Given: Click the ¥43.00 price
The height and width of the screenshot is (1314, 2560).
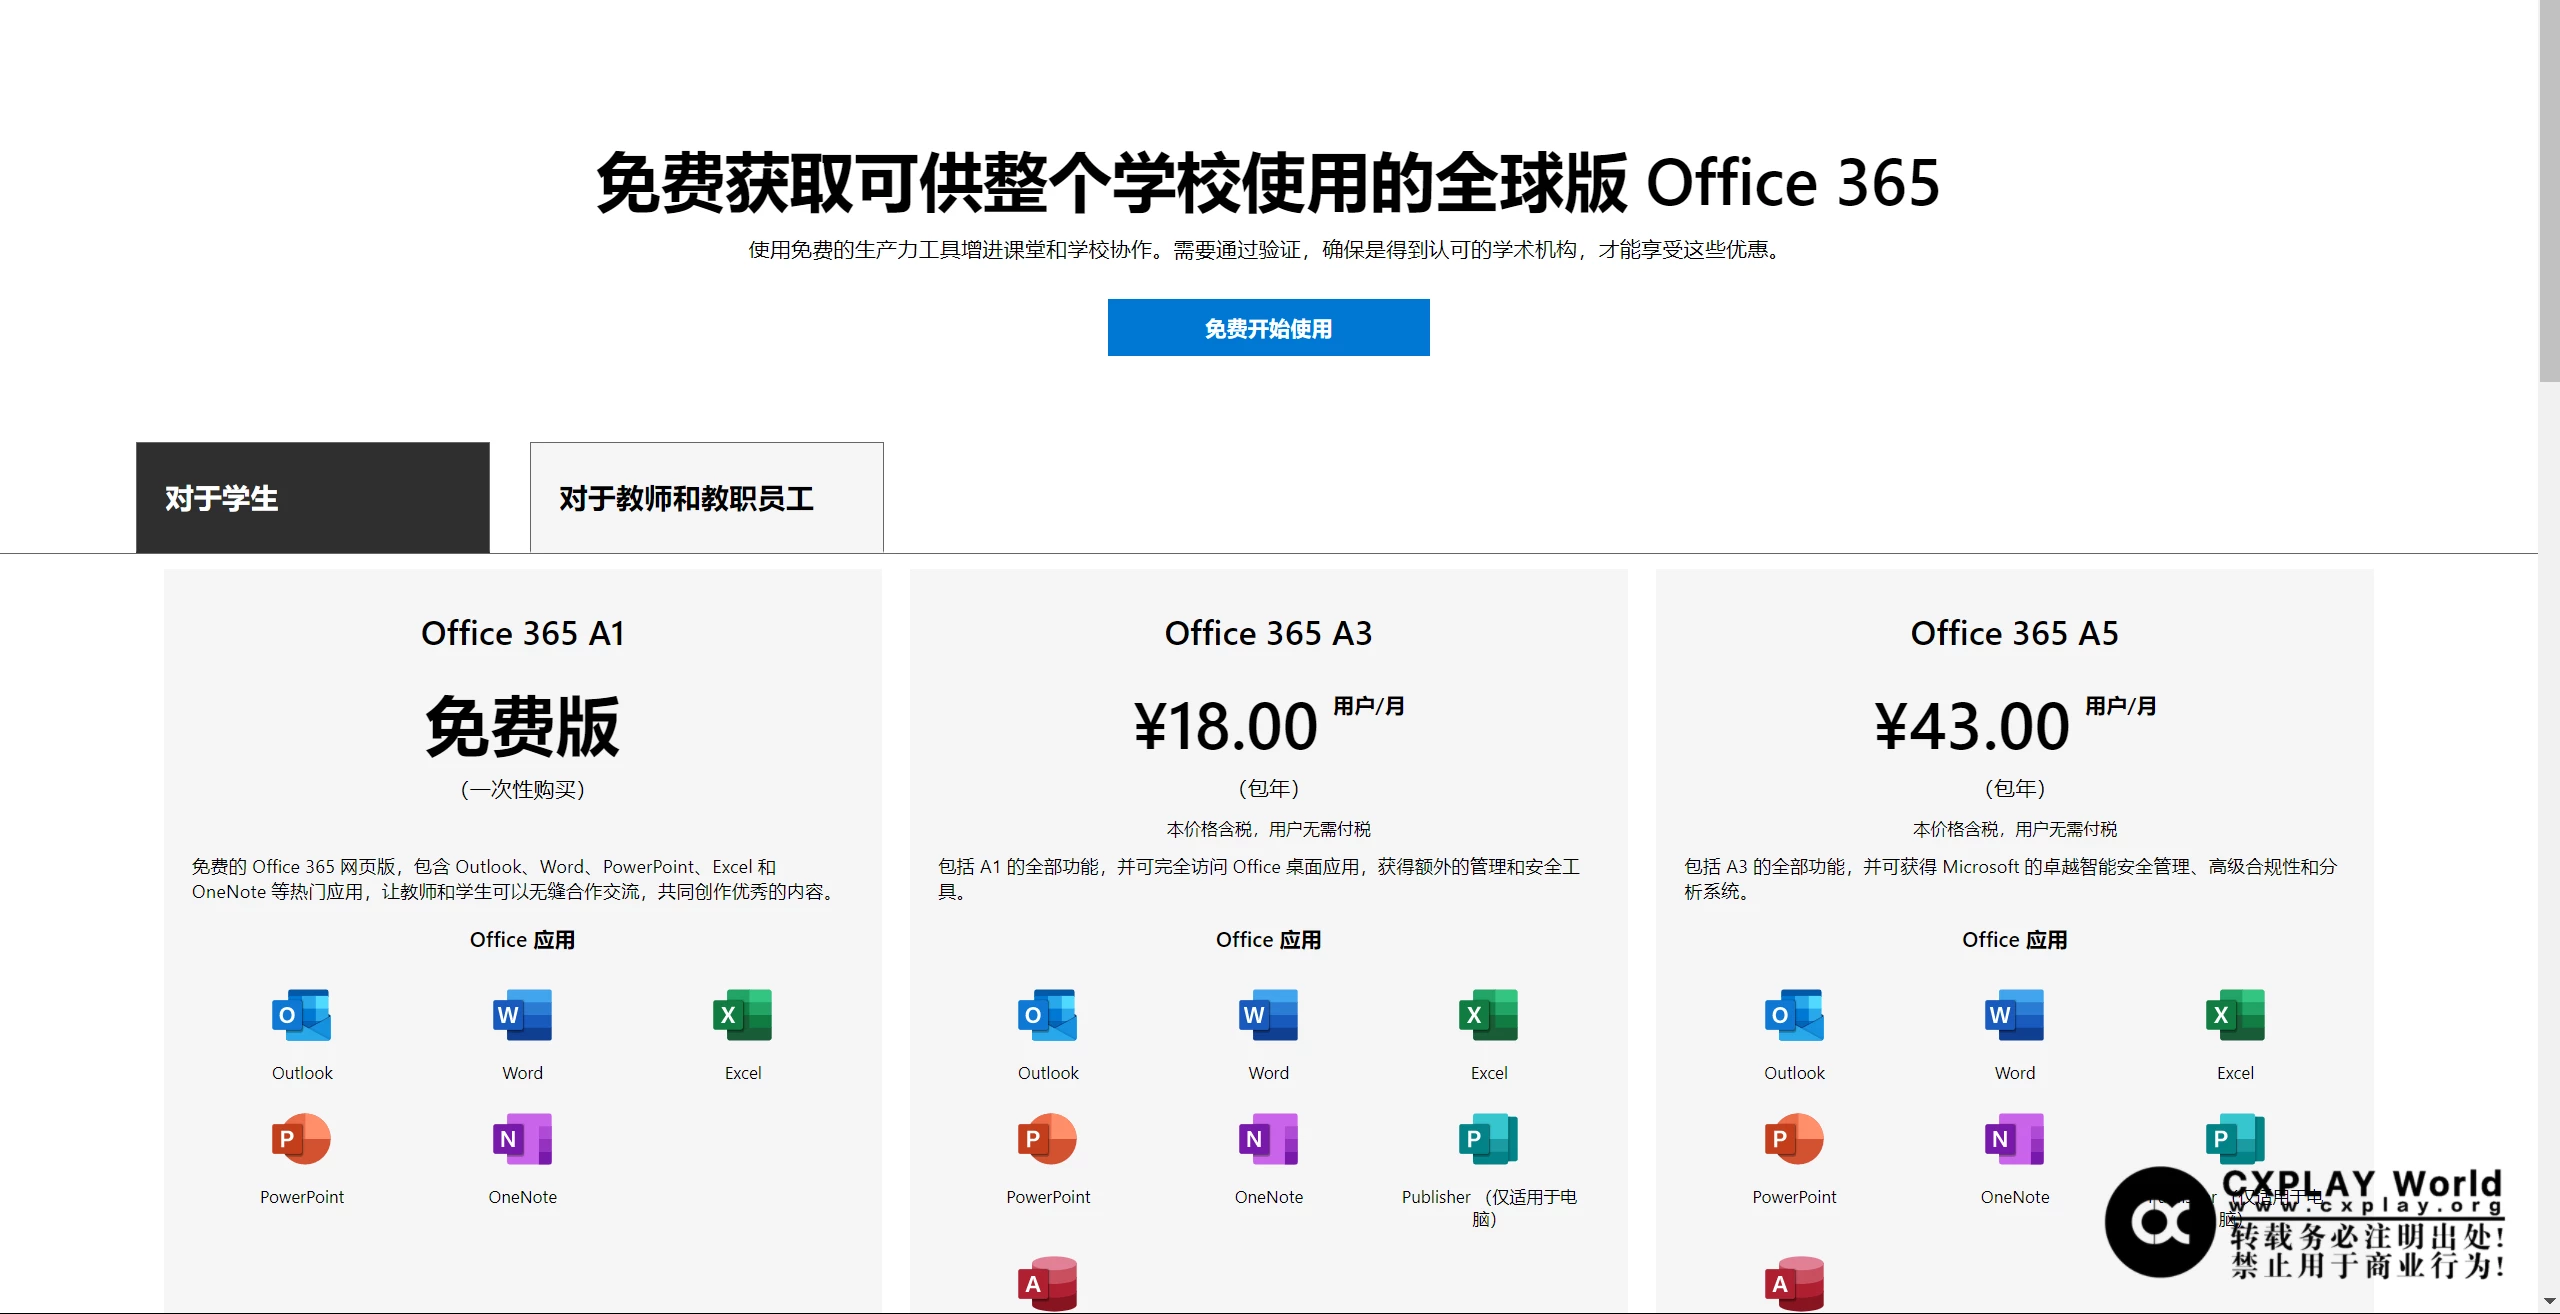Looking at the screenshot, I should point(1971,727).
